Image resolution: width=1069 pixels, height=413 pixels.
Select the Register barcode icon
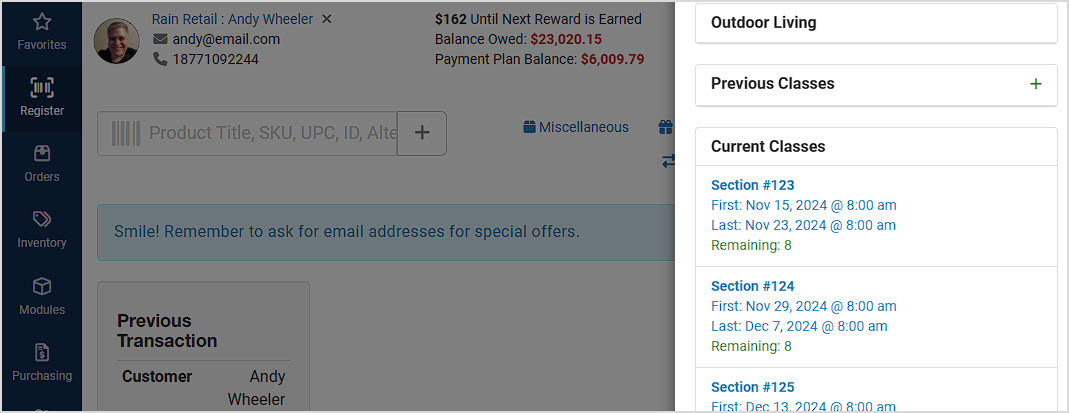click(x=42, y=88)
